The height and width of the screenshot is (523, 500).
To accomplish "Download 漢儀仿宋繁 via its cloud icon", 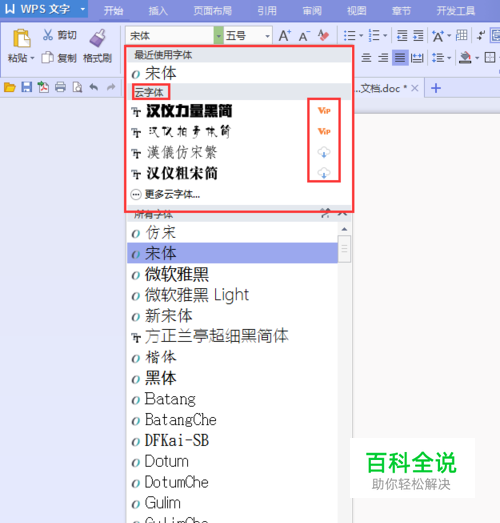I will point(324,152).
